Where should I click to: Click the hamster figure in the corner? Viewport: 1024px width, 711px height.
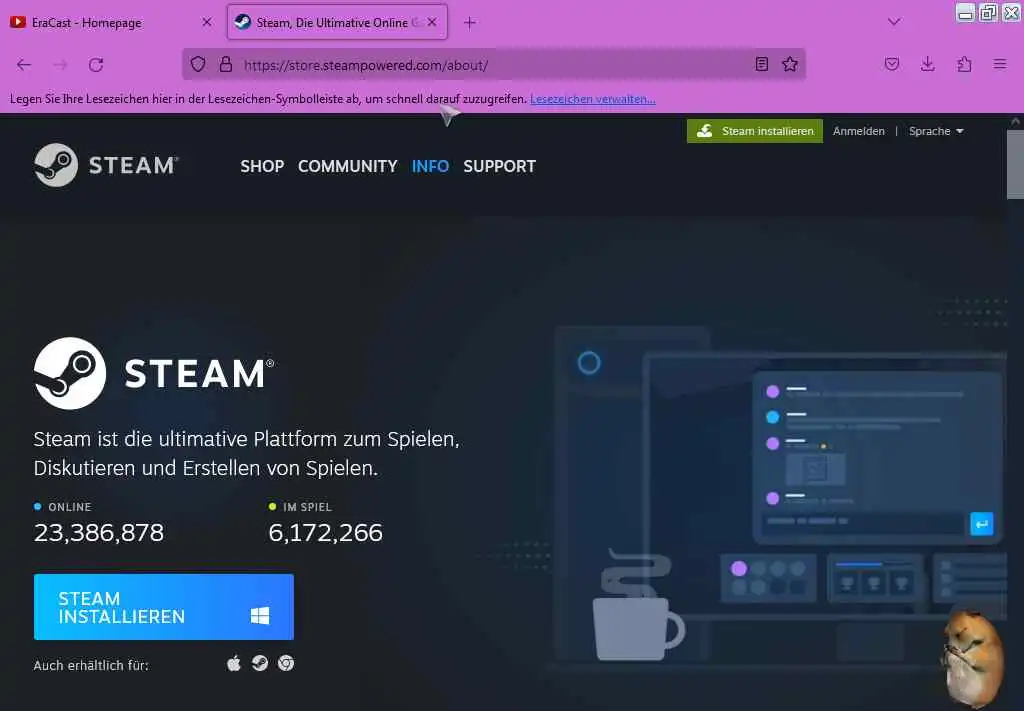(972, 660)
